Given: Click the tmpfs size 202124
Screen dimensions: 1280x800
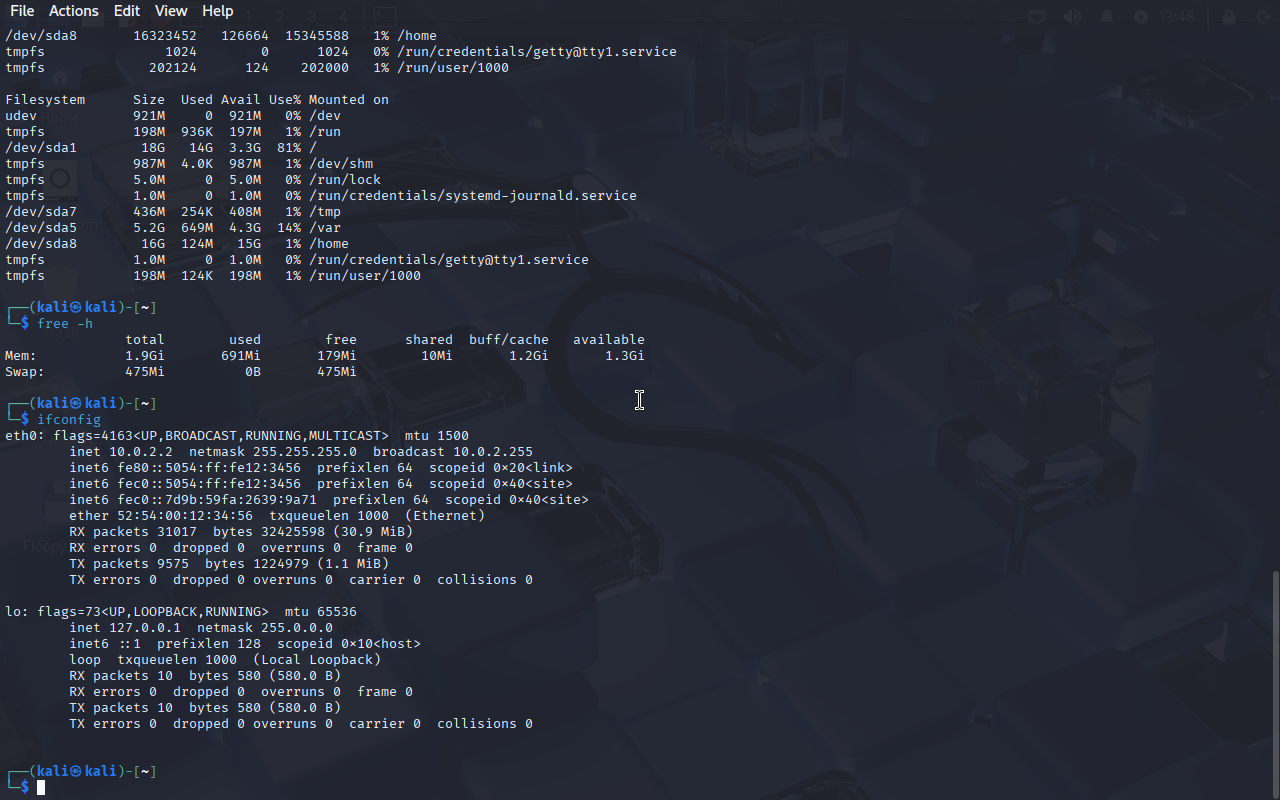Looking at the screenshot, I should pyautogui.click(x=173, y=68).
